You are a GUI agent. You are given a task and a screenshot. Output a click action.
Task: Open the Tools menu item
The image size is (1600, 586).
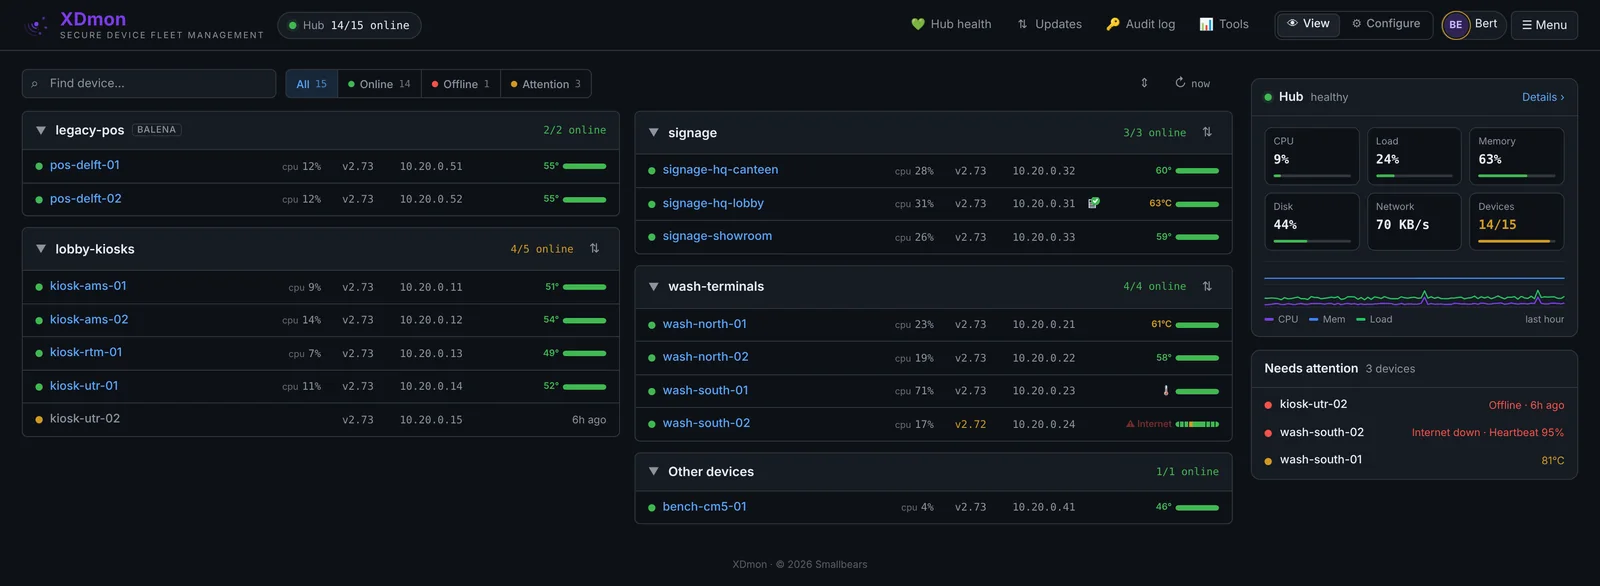pyautogui.click(x=1223, y=24)
